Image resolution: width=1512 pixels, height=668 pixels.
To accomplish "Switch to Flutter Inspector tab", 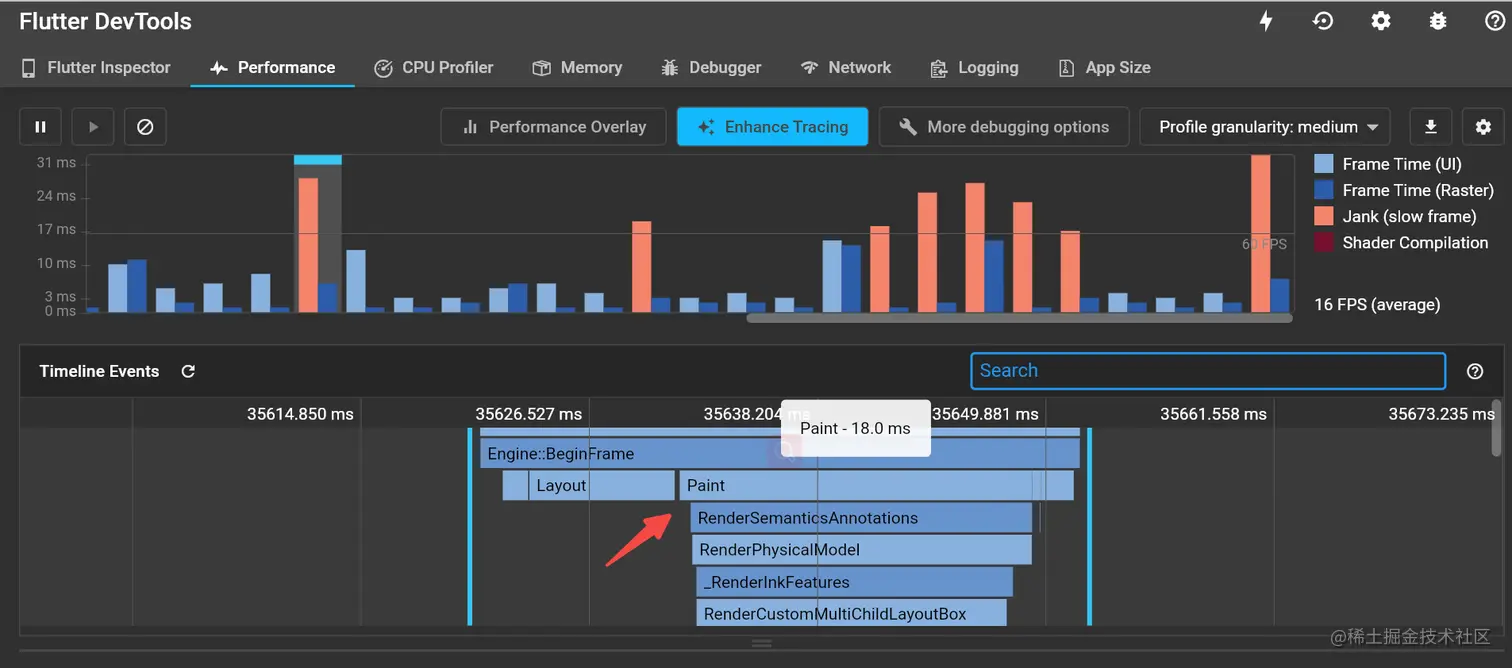I will 96,67.
